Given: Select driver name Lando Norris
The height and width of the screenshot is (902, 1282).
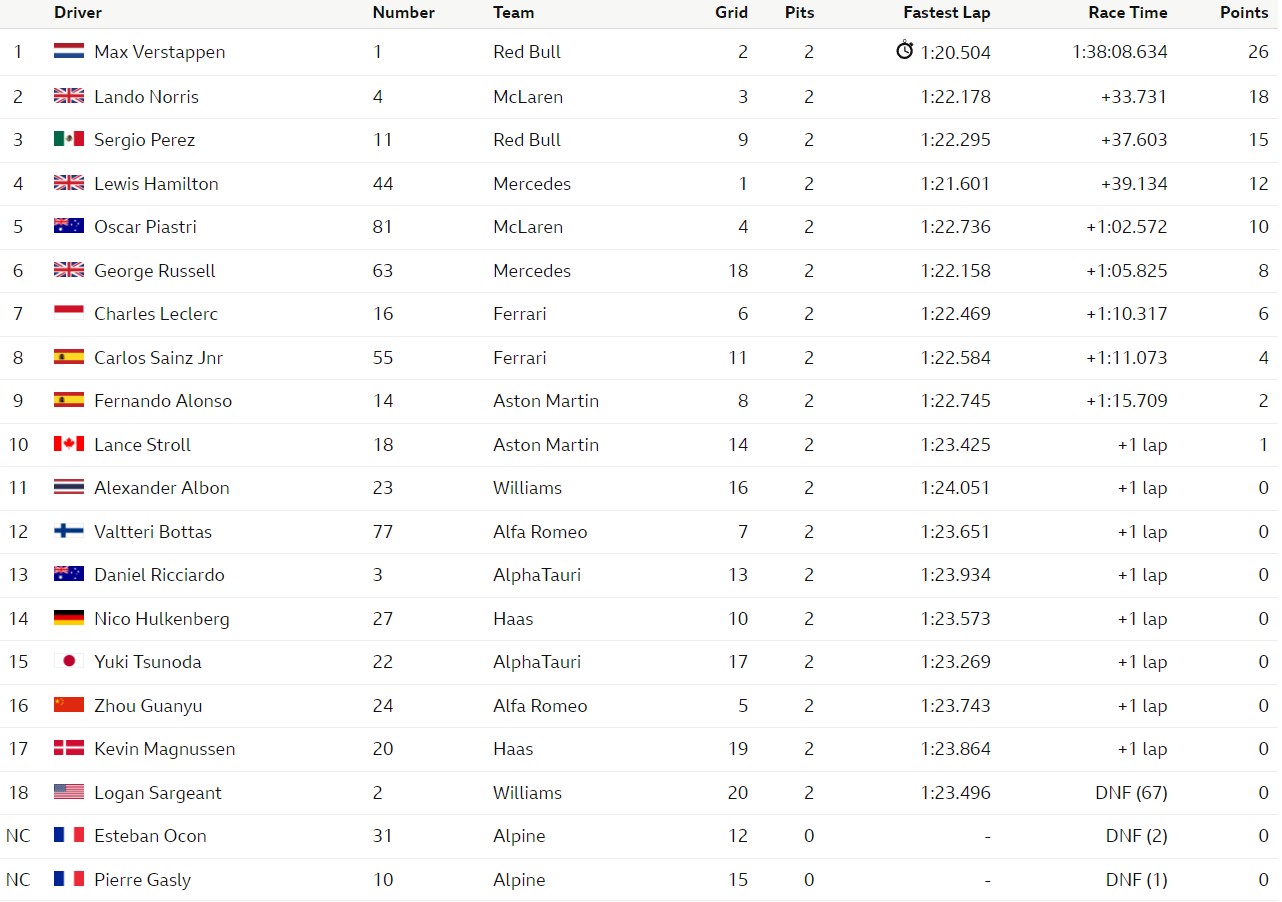Looking at the screenshot, I should (146, 96).
